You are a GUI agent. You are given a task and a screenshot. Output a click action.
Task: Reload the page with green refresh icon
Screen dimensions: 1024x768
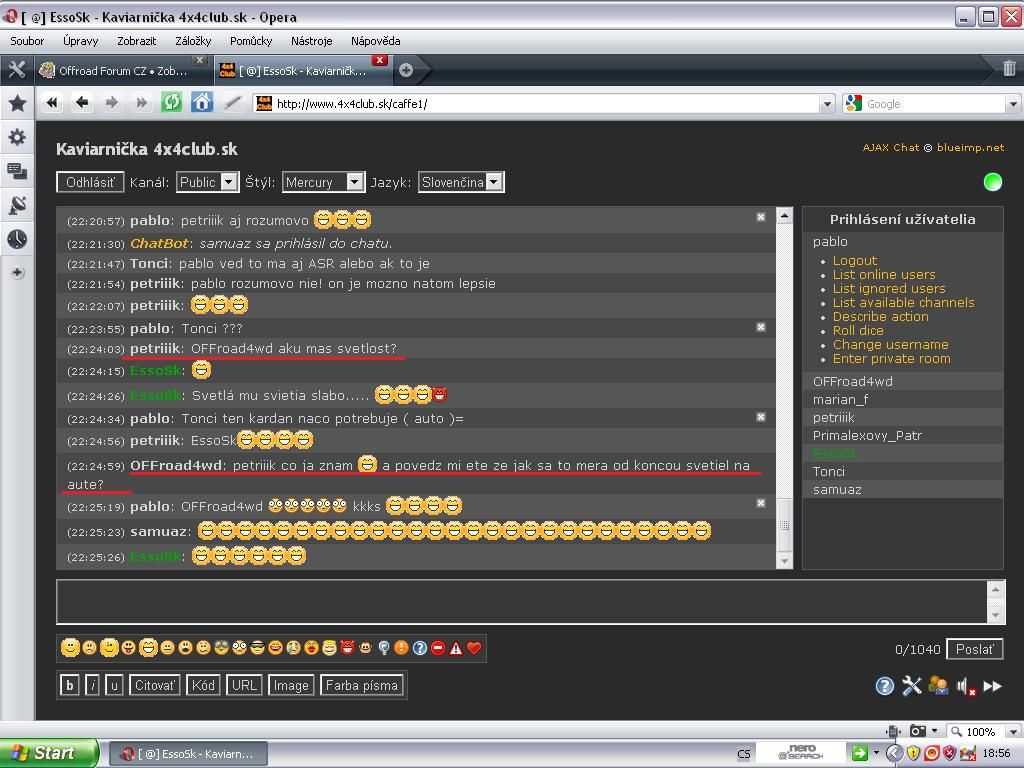tap(171, 103)
